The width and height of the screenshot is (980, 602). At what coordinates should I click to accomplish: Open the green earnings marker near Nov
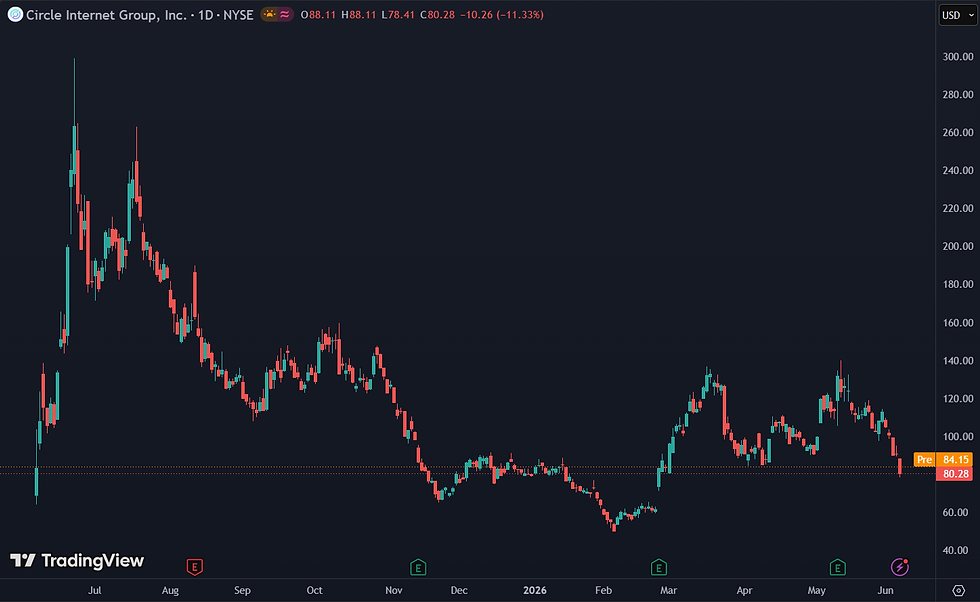coord(418,568)
